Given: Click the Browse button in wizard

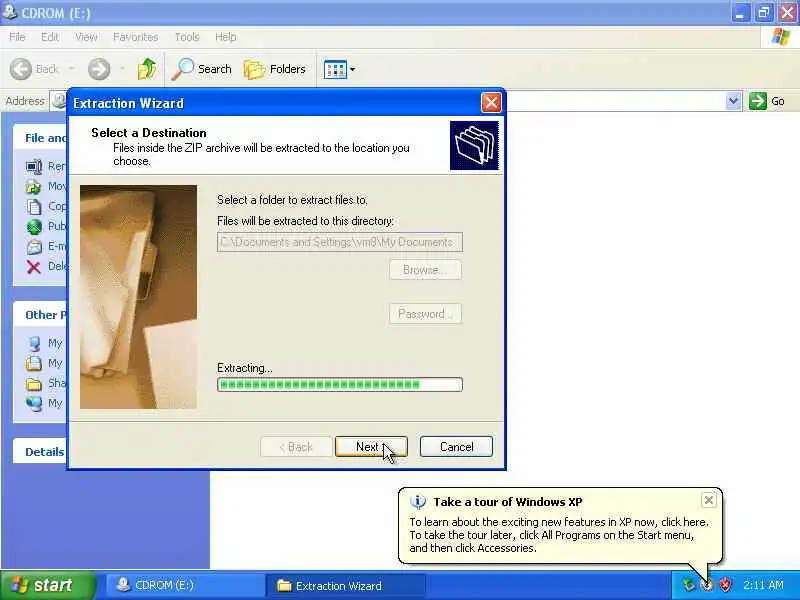Looking at the screenshot, I should [425, 270].
